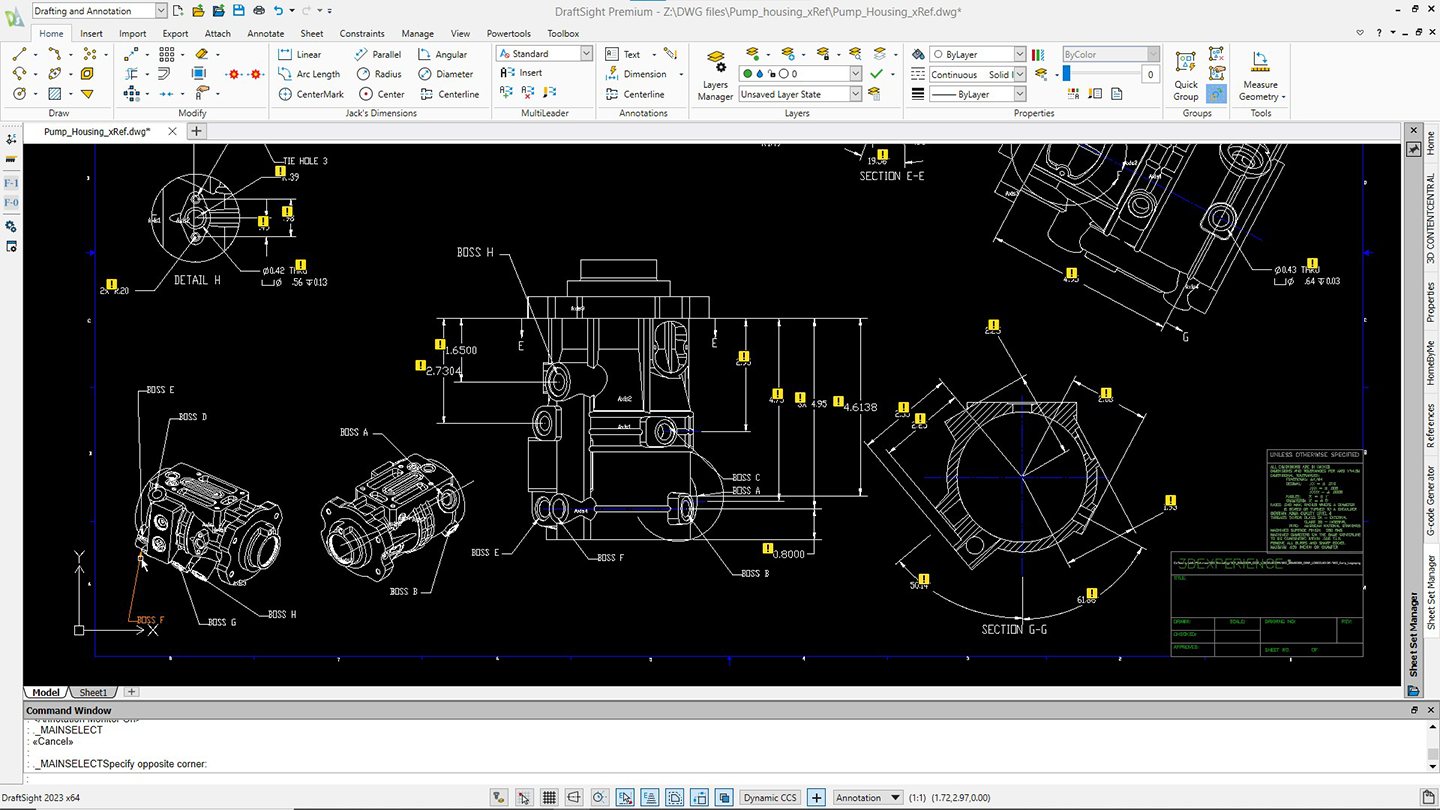1440x810 pixels.
Task: Print the drawing using the printer icon
Action: [258, 10]
